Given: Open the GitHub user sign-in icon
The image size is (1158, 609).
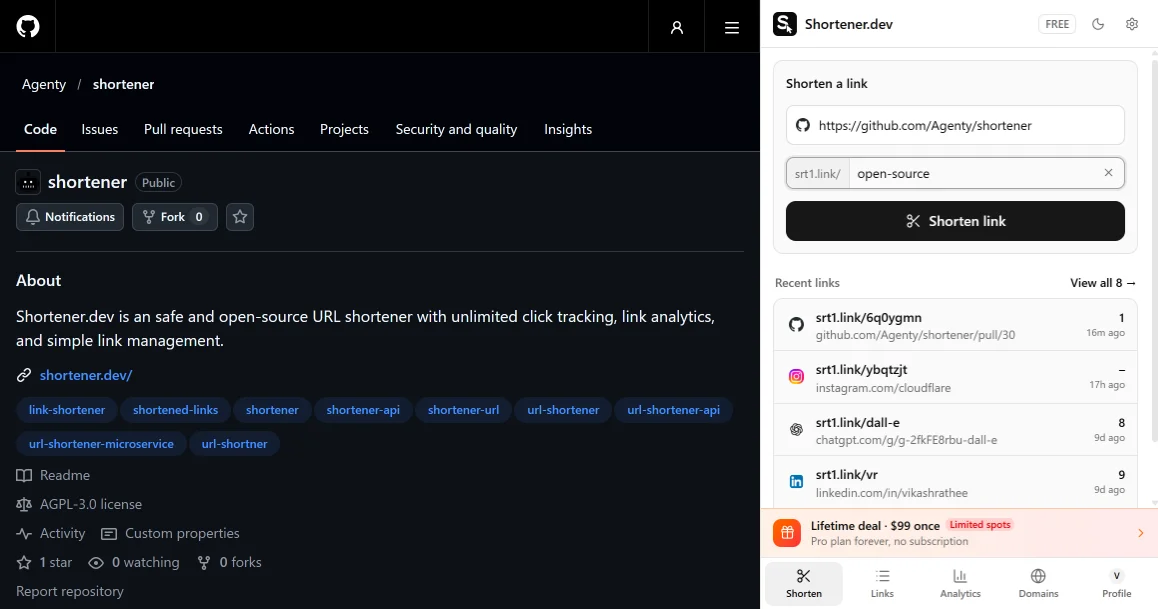Looking at the screenshot, I should point(676,27).
